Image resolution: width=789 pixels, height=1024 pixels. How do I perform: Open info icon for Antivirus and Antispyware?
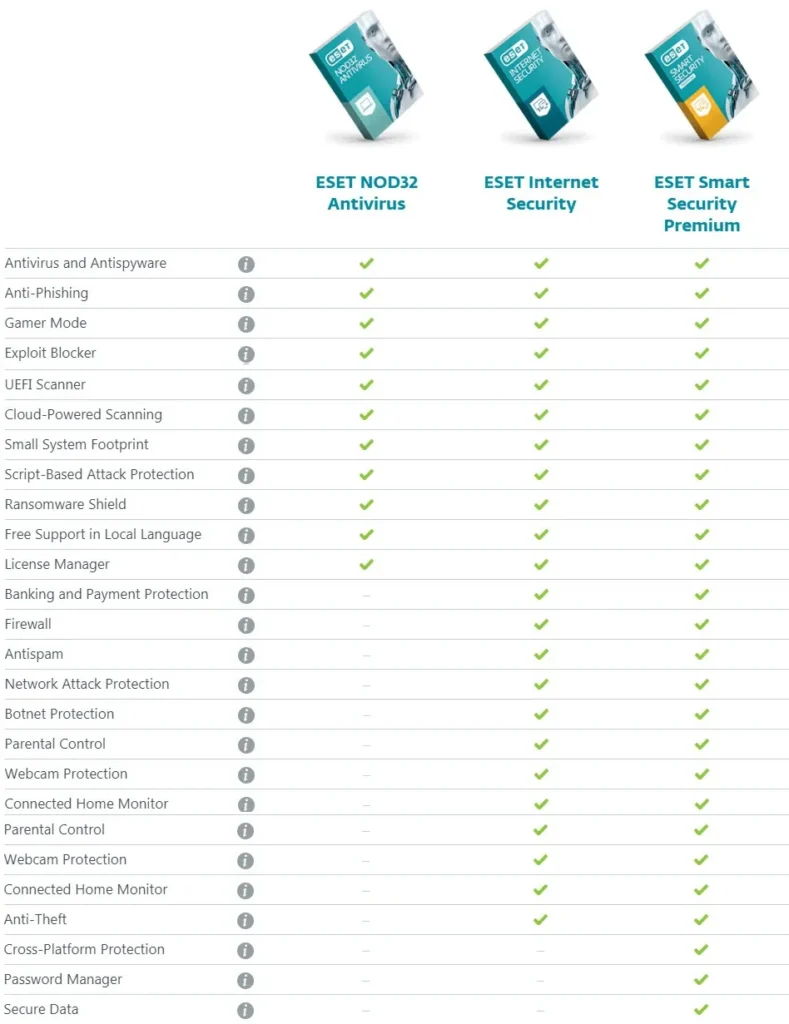pos(246,264)
